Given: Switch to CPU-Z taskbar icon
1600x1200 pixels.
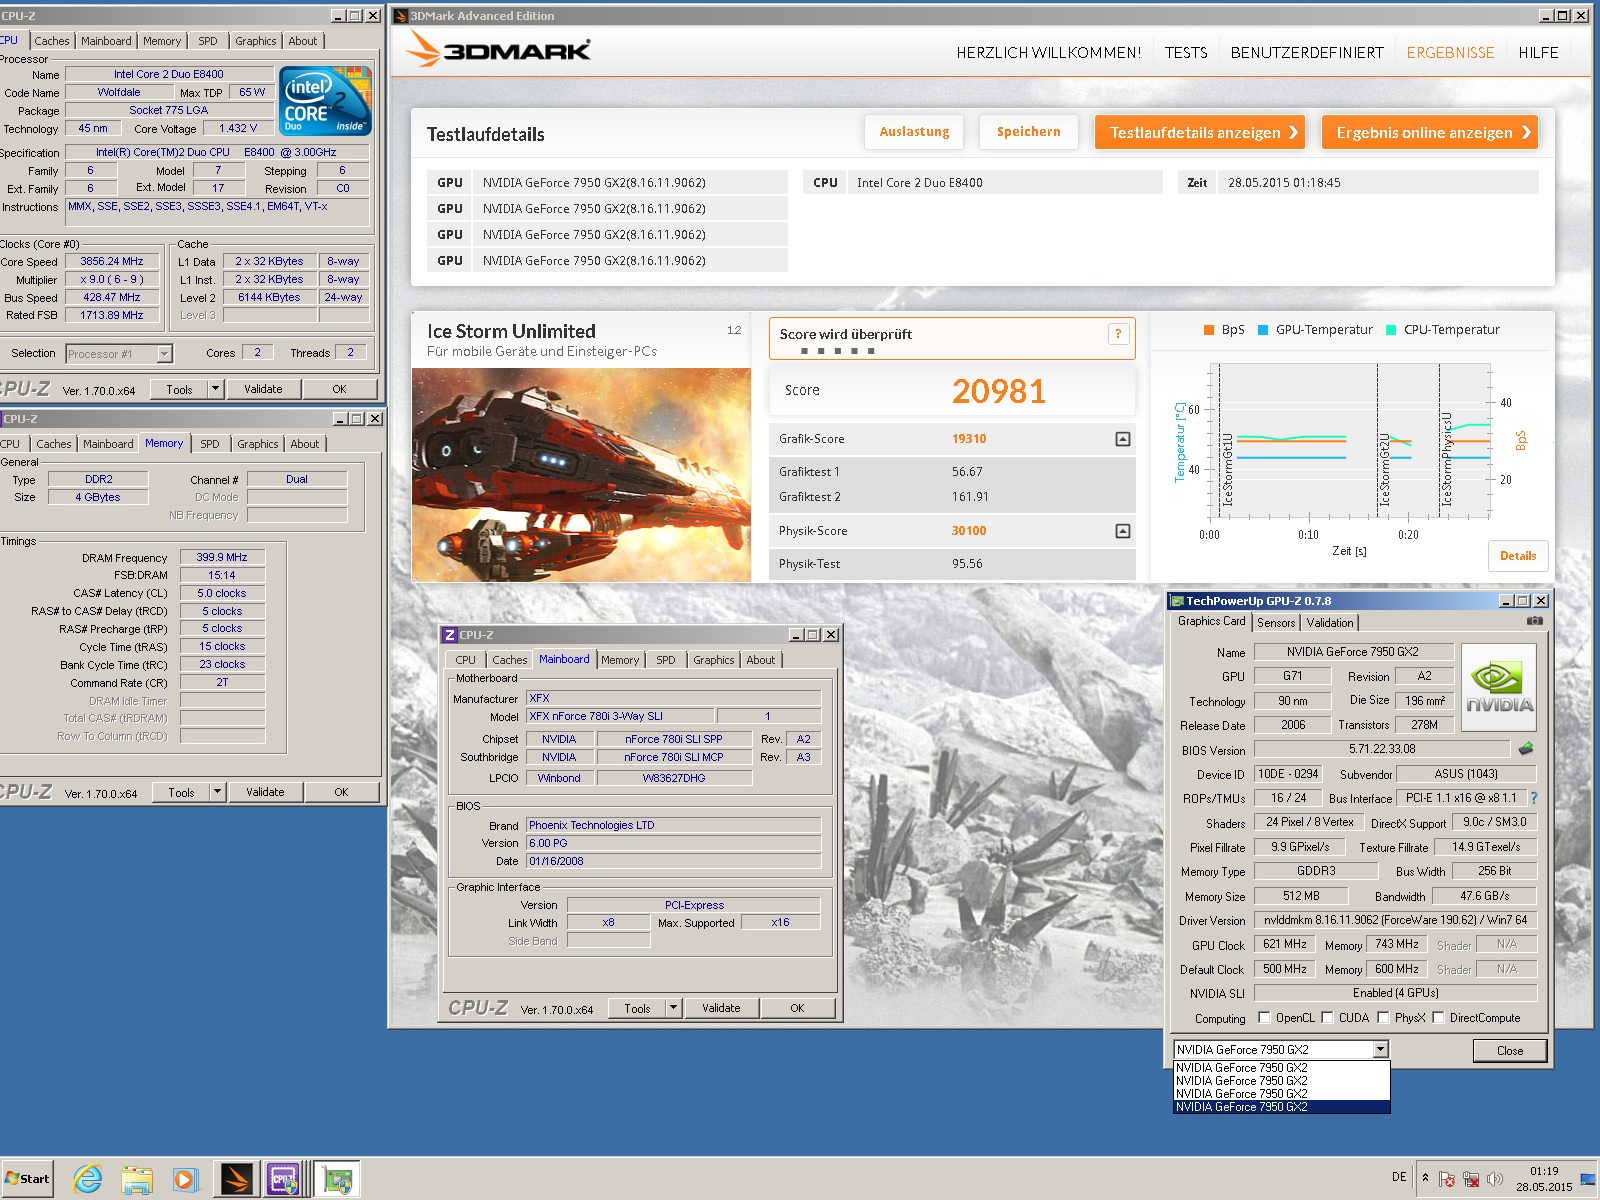Looking at the screenshot, I should (x=285, y=1180).
